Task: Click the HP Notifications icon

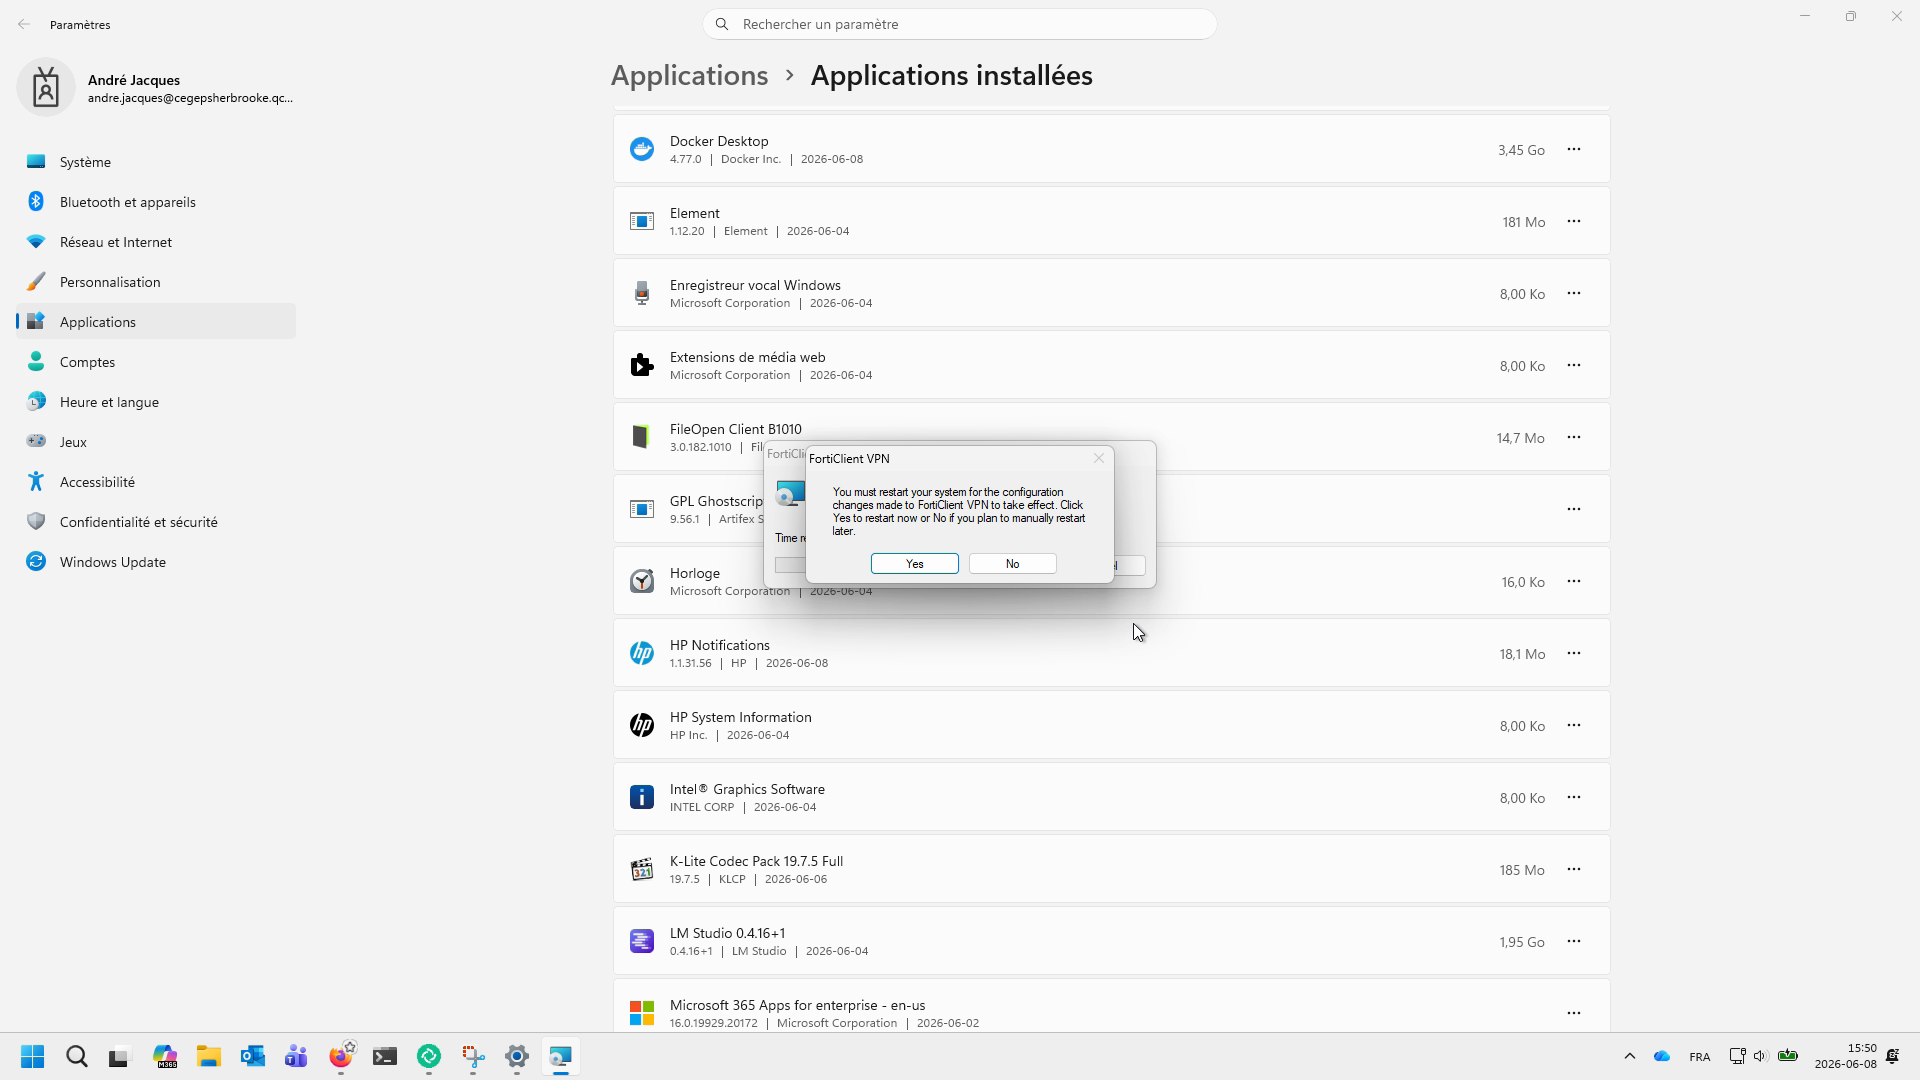Action: coord(642,653)
